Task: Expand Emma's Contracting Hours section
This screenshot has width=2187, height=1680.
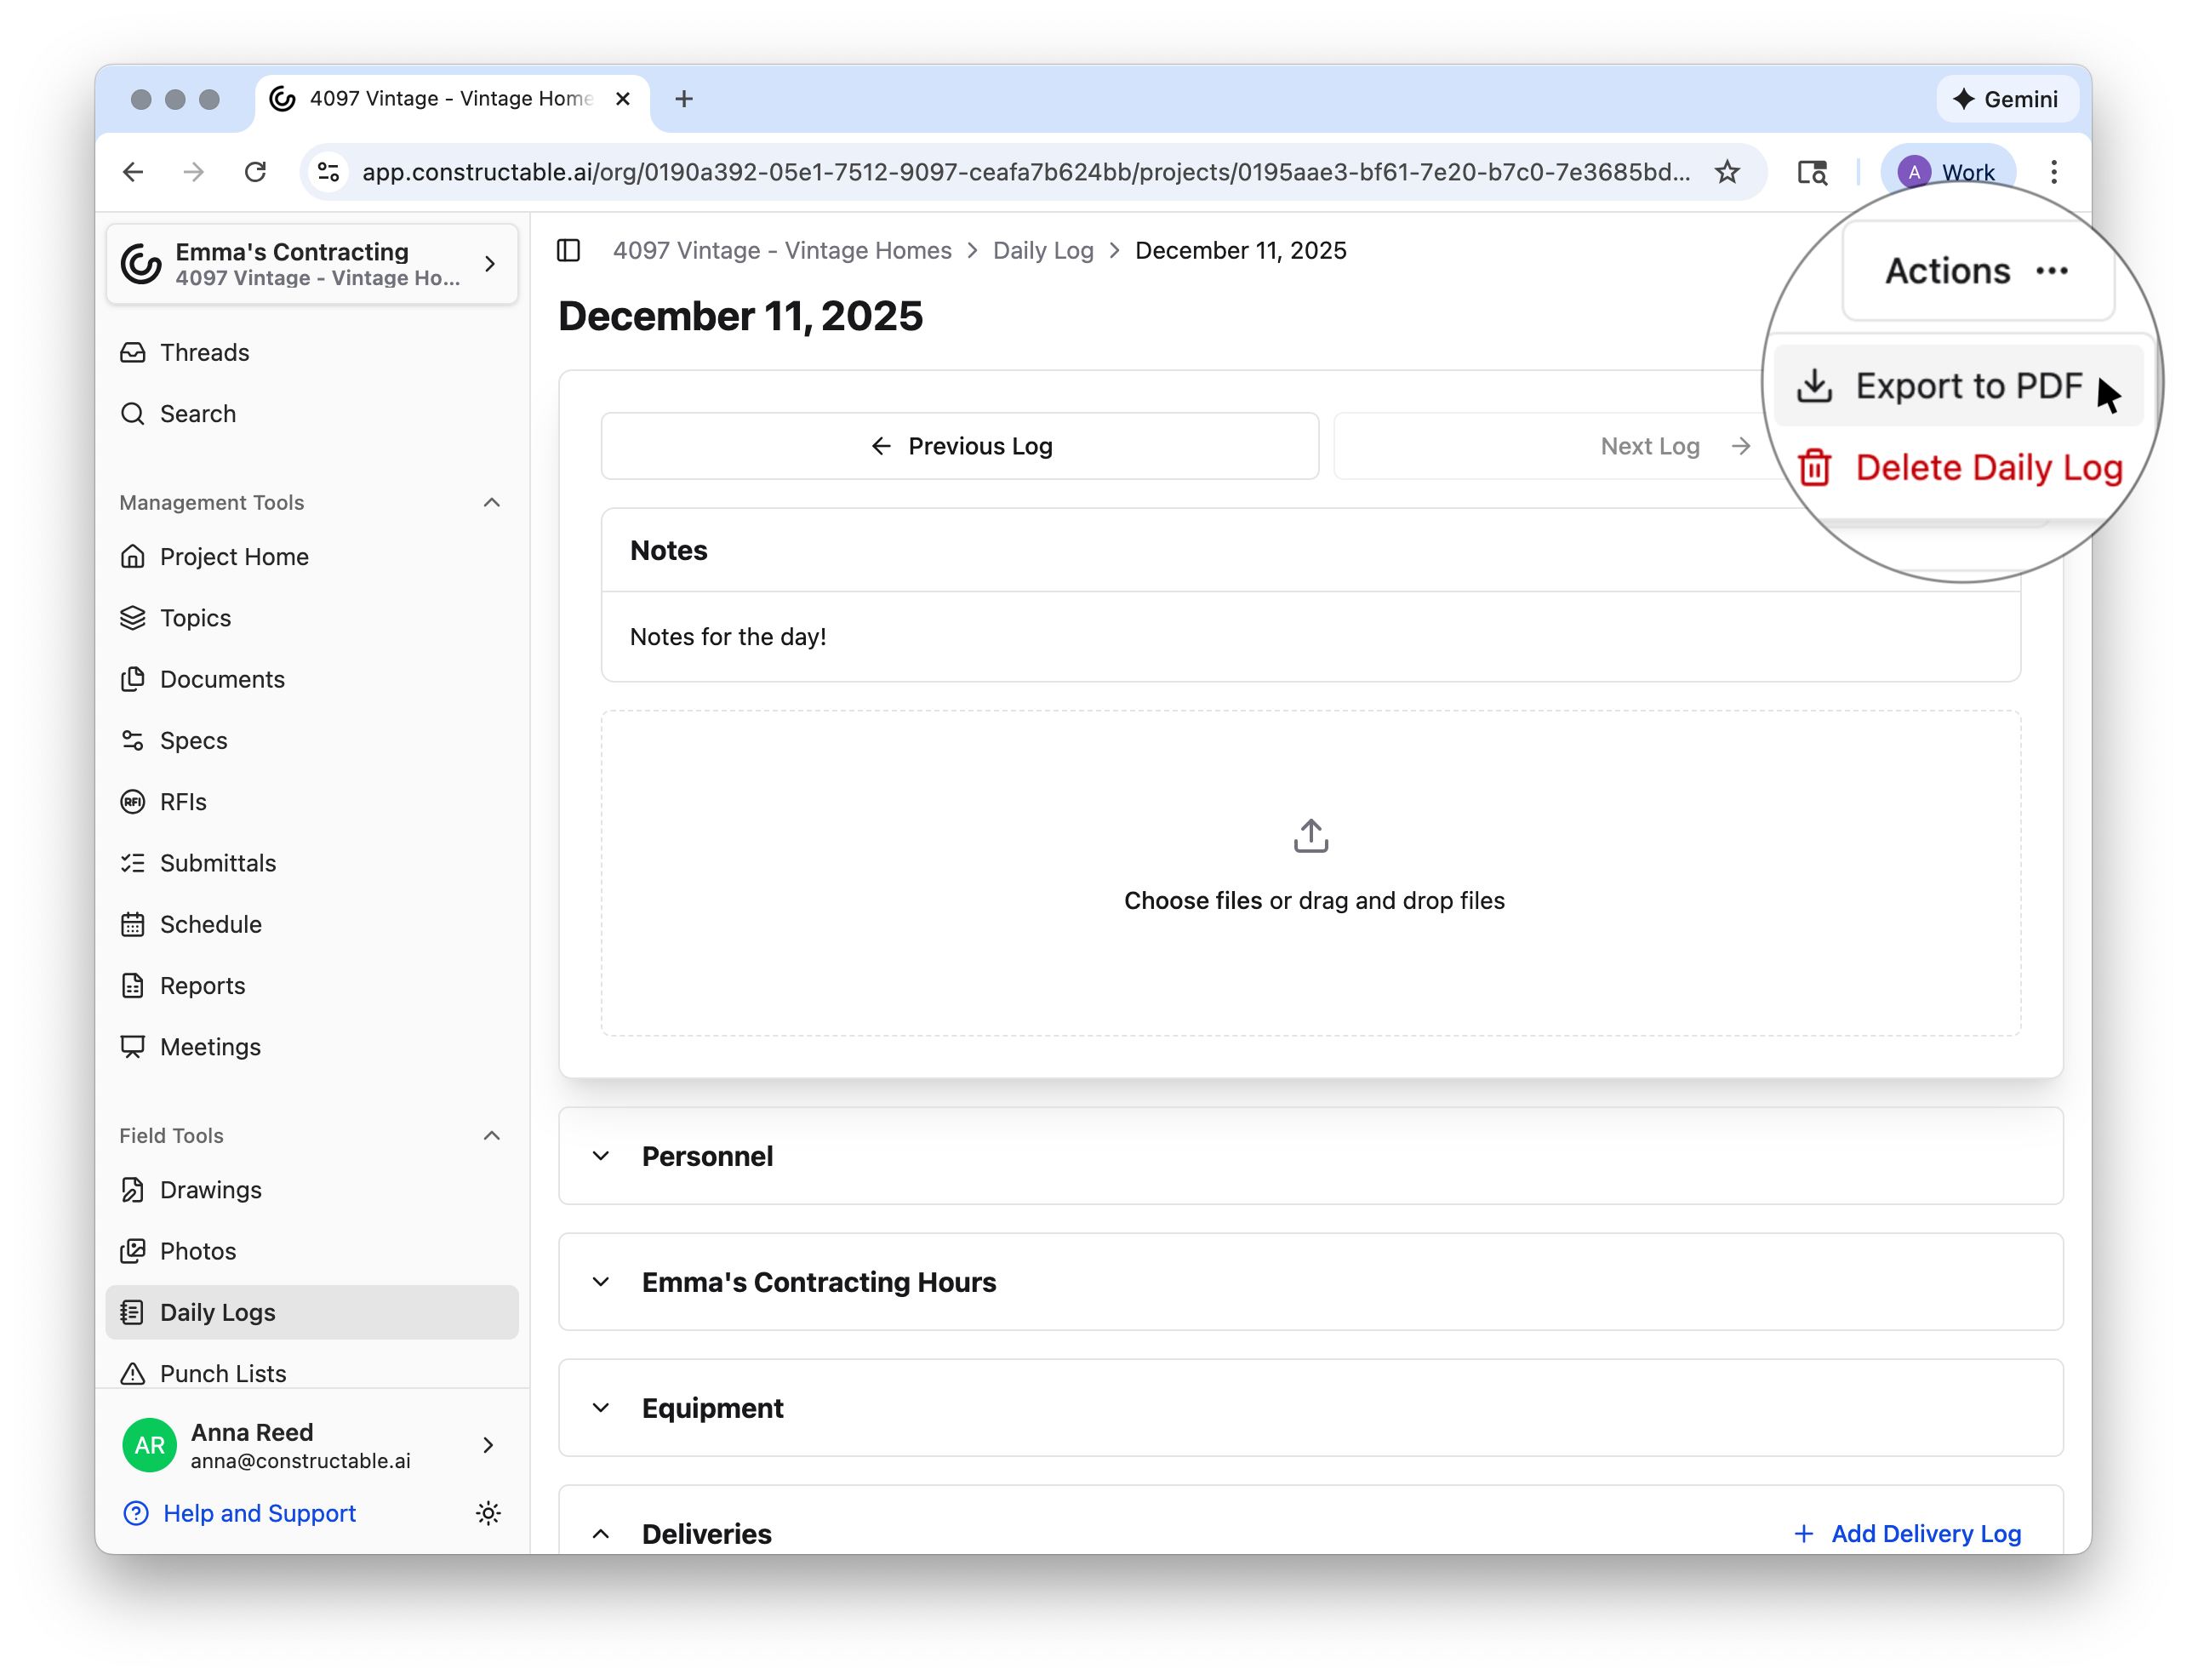Action: point(1310,1281)
